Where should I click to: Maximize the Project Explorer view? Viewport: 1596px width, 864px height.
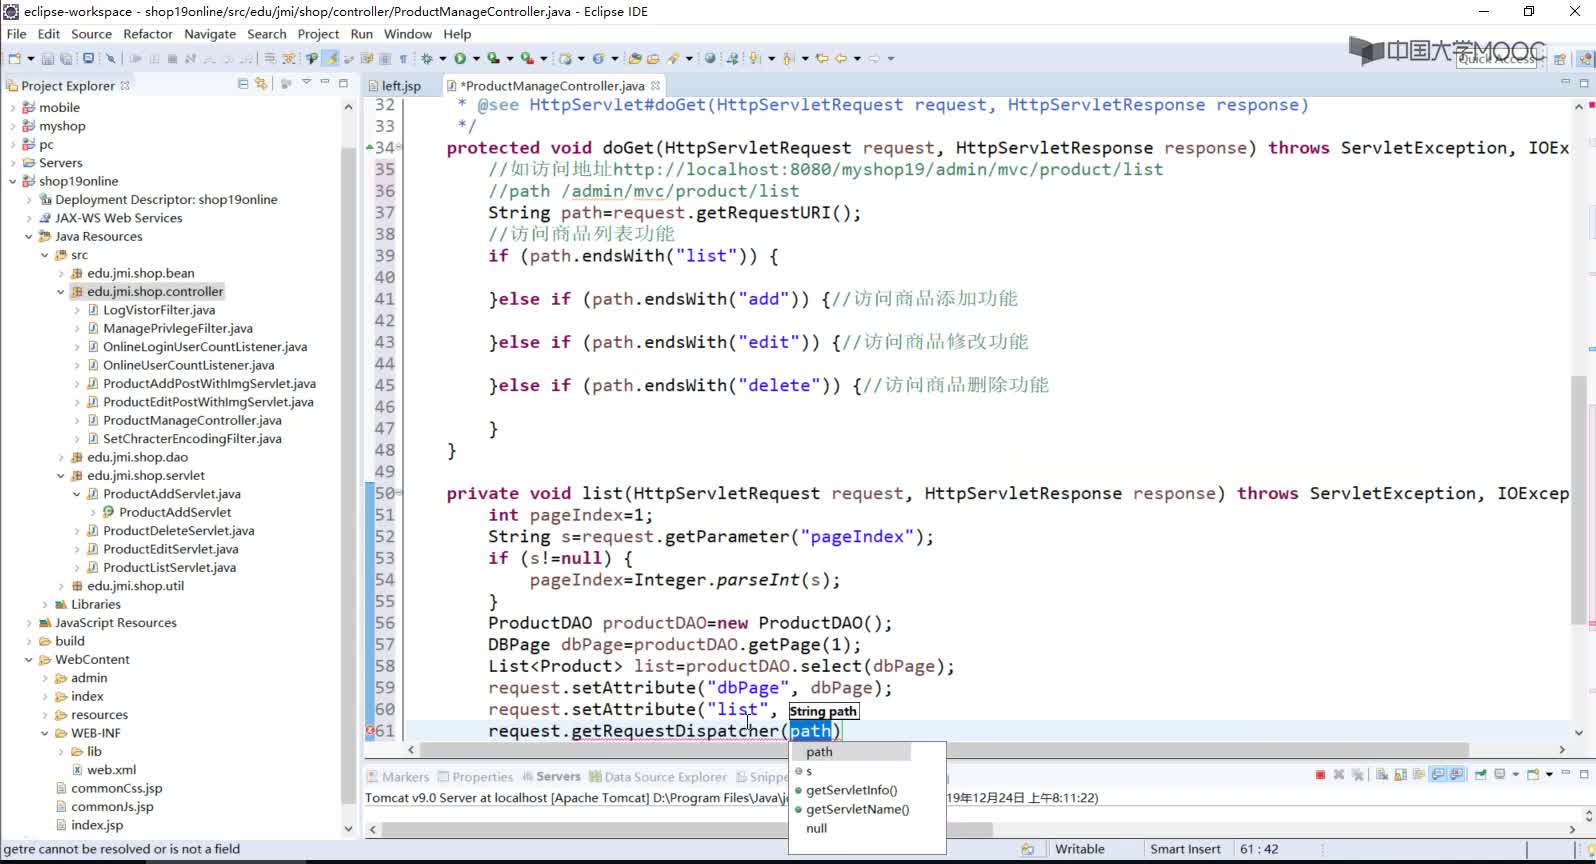tap(344, 83)
